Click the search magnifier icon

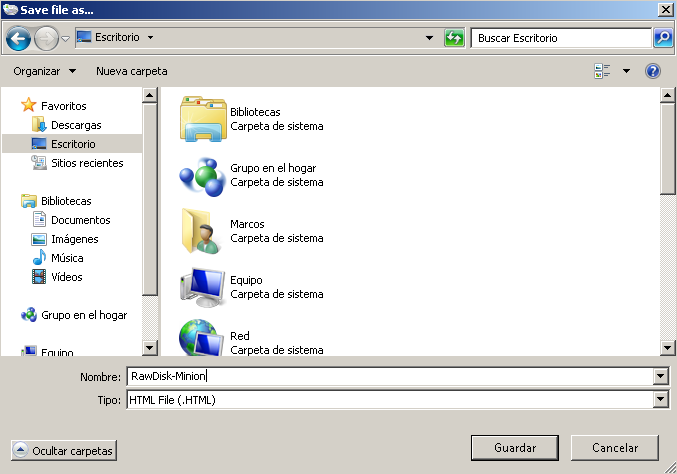coord(662,38)
